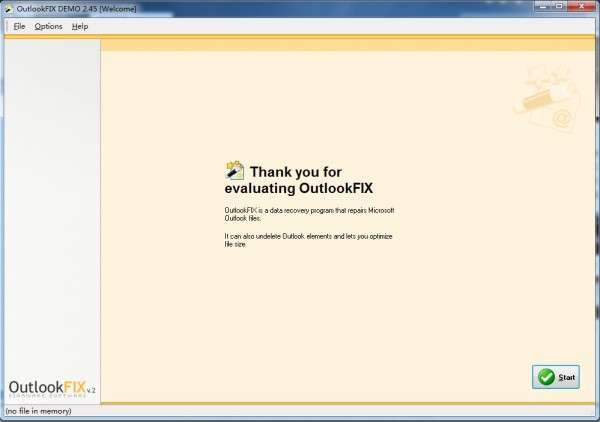Click the Start button
The height and width of the screenshot is (422, 600).
tap(556, 377)
